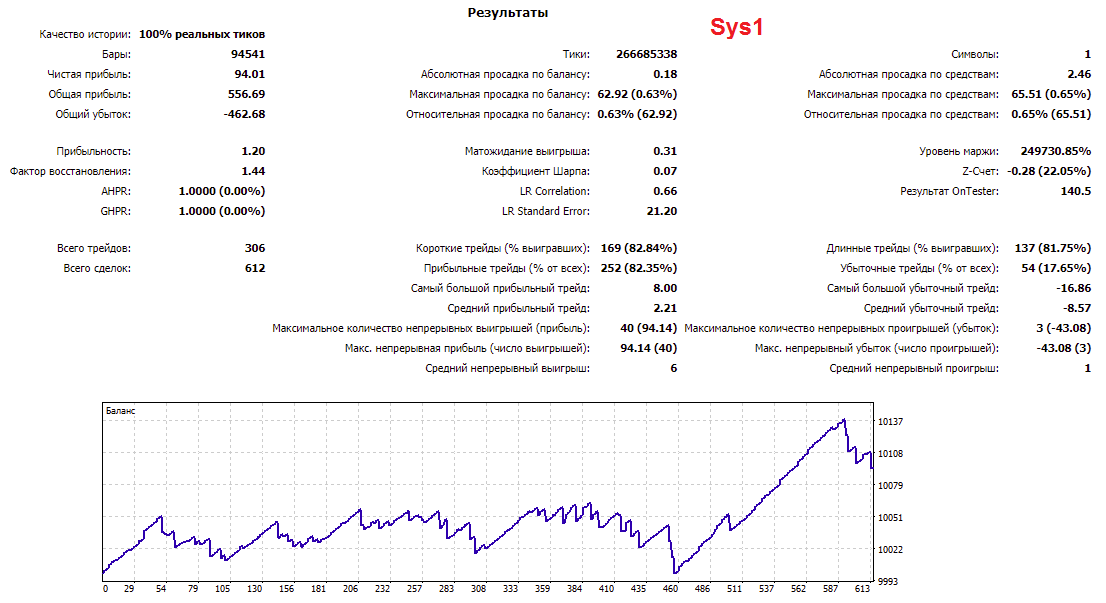Click the Коэффициент Шарпа value 0.07

tap(665, 171)
